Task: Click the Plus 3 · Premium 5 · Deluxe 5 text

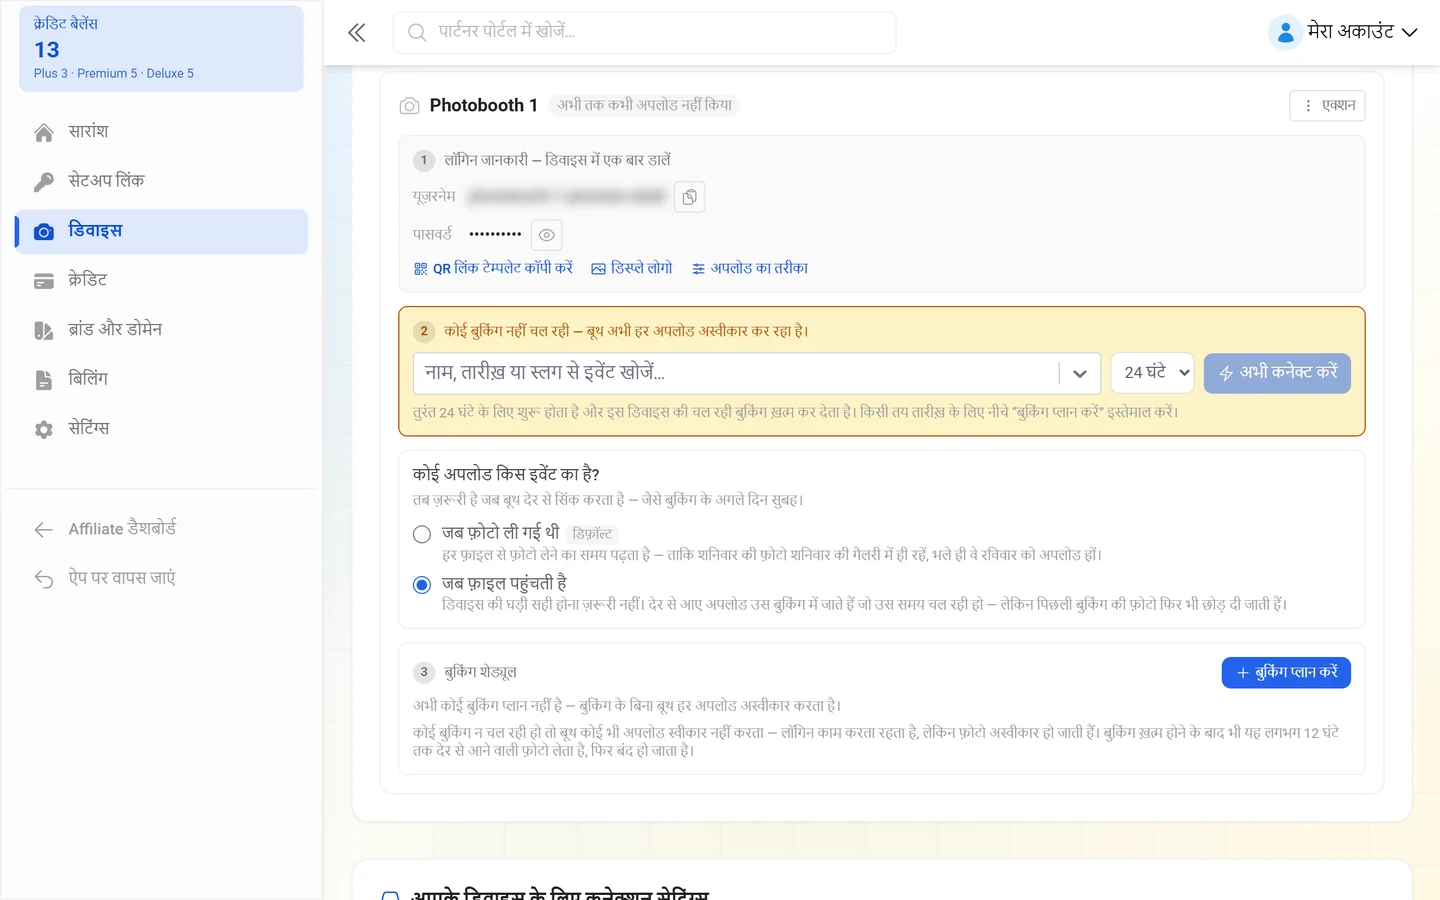Action: coord(114,74)
